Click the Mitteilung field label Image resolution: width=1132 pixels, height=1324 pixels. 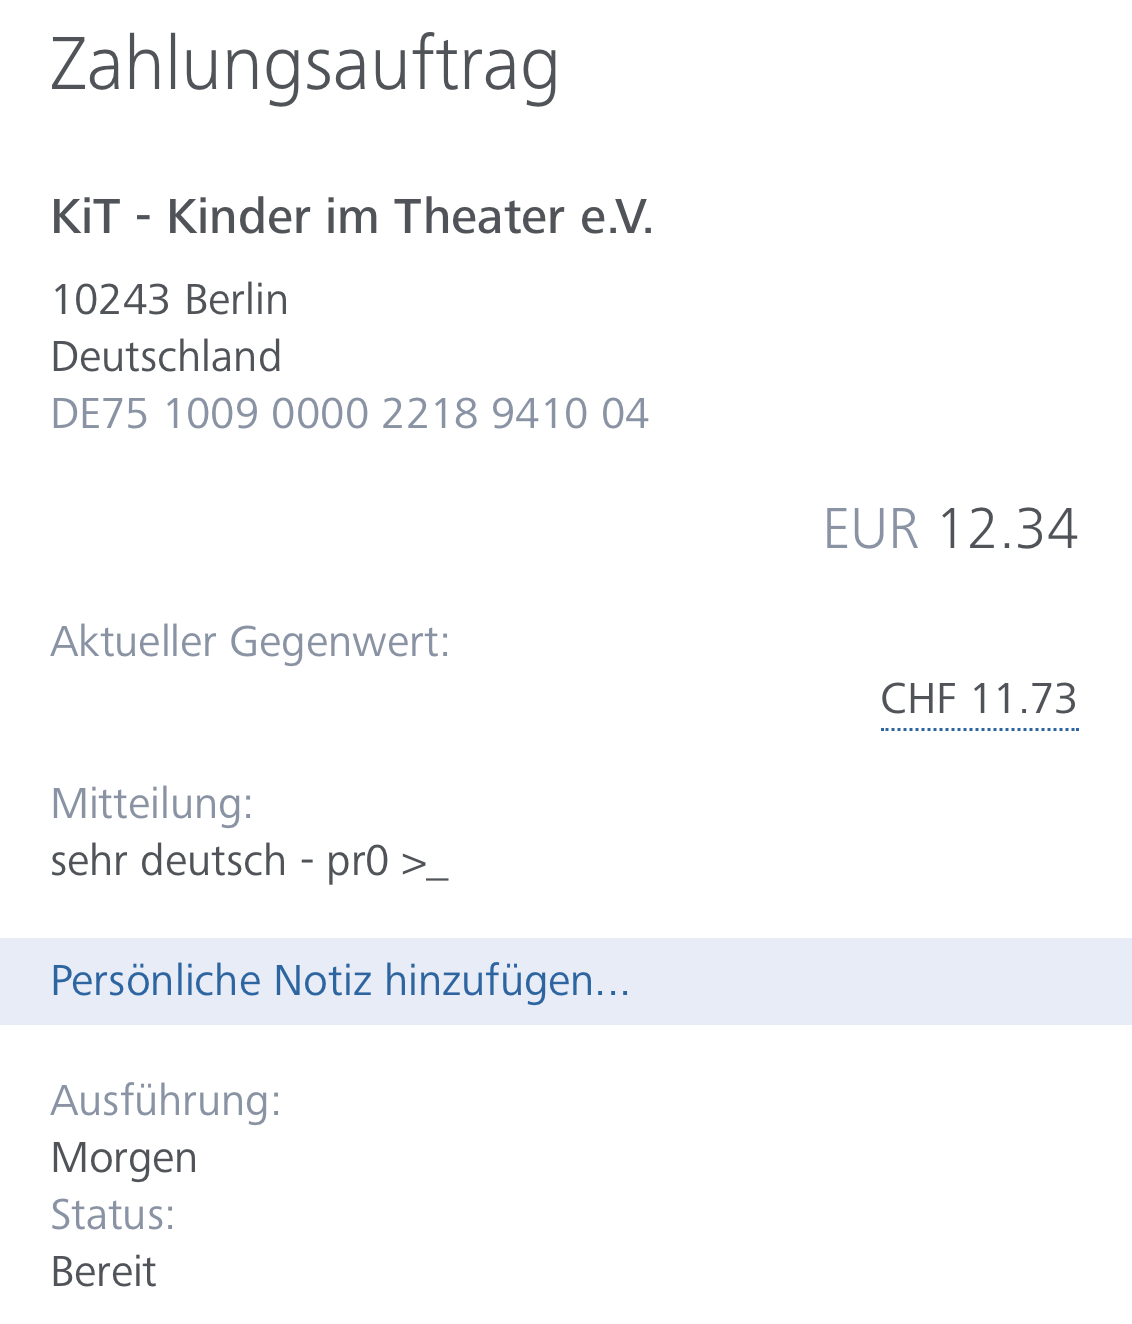152,803
